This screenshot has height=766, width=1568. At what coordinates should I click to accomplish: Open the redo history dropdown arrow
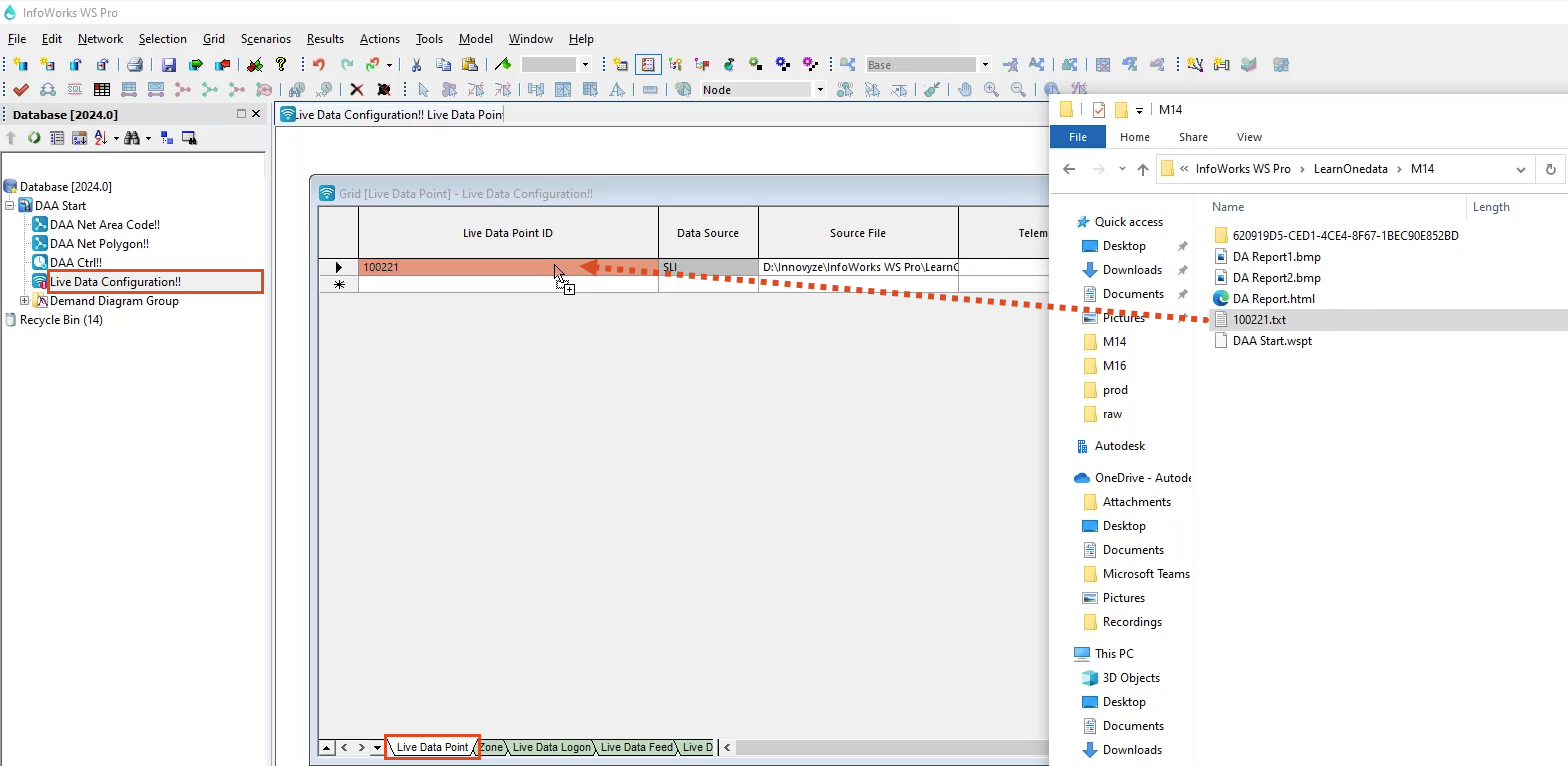[x=389, y=65]
